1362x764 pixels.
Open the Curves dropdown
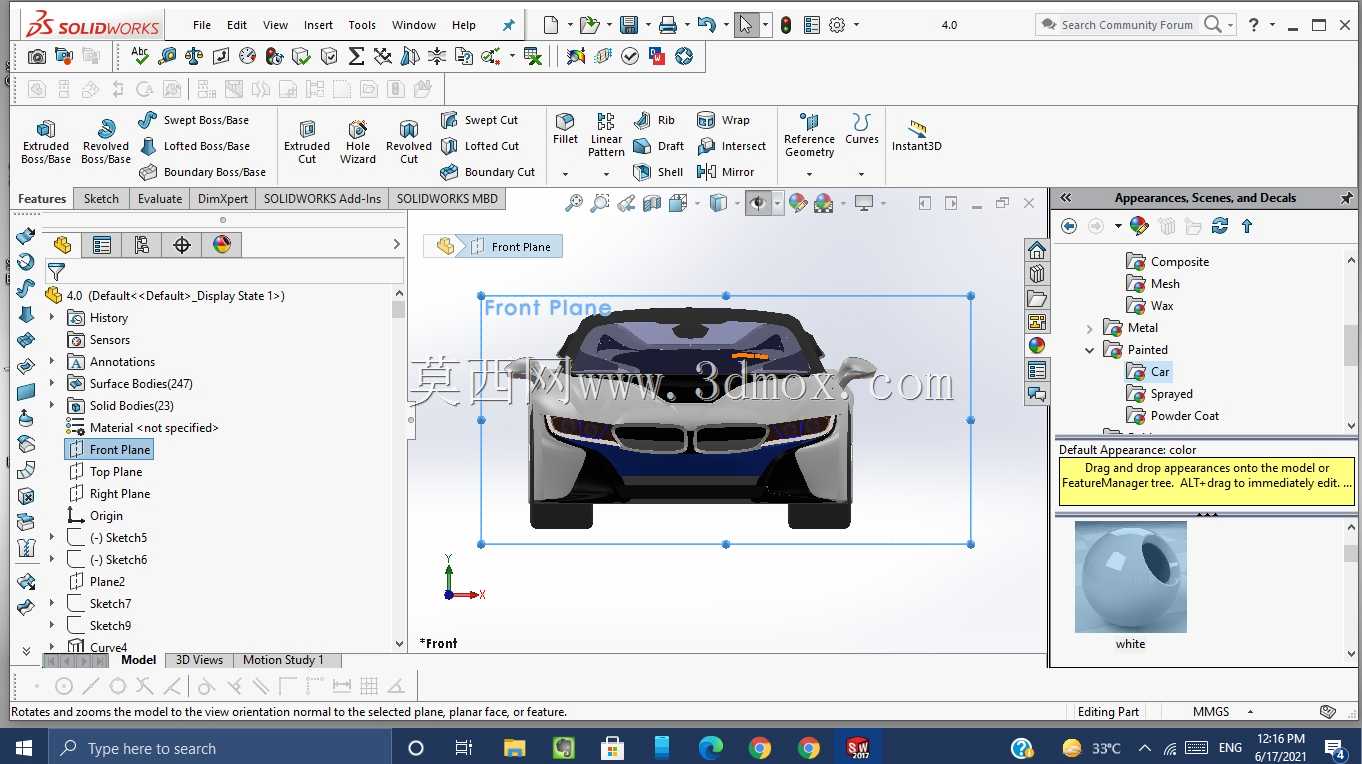tap(861, 174)
